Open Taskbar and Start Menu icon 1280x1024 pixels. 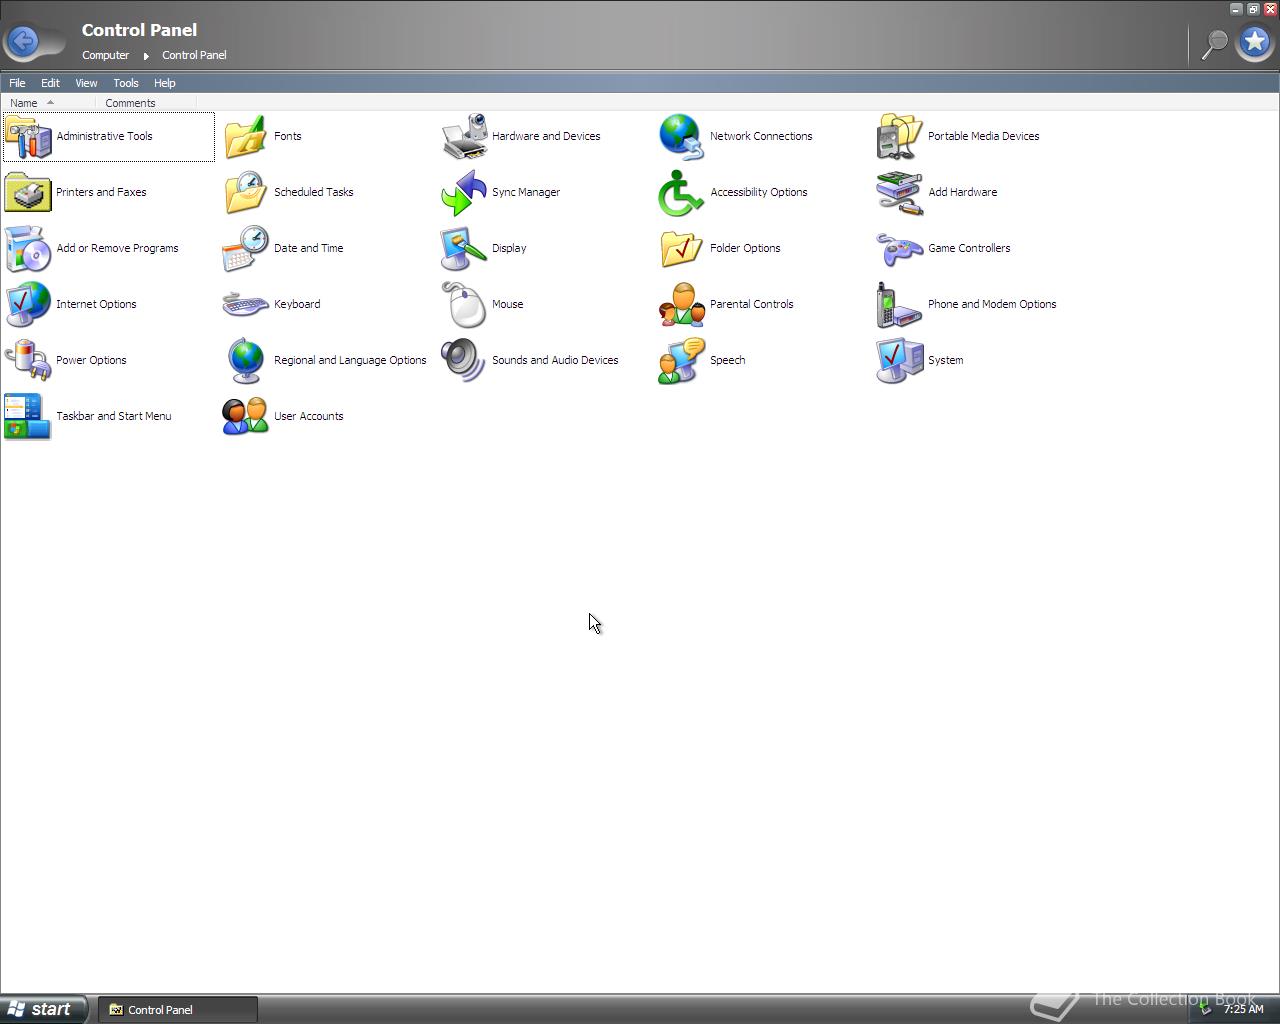pyautogui.click(x=28, y=416)
